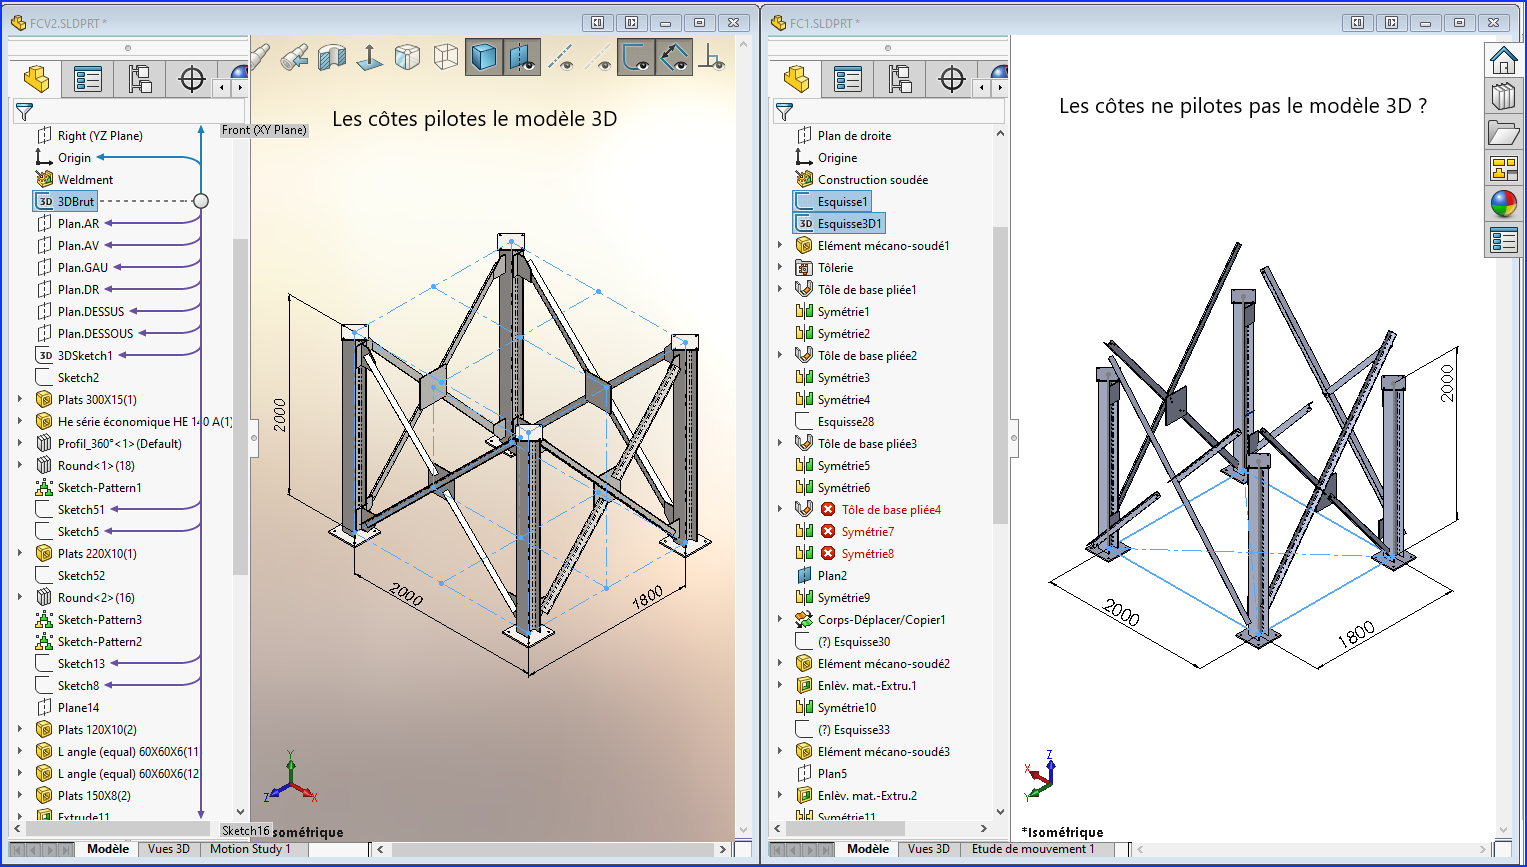
Task: Select Modèle tab in FC1 window
Action: (868, 849)
